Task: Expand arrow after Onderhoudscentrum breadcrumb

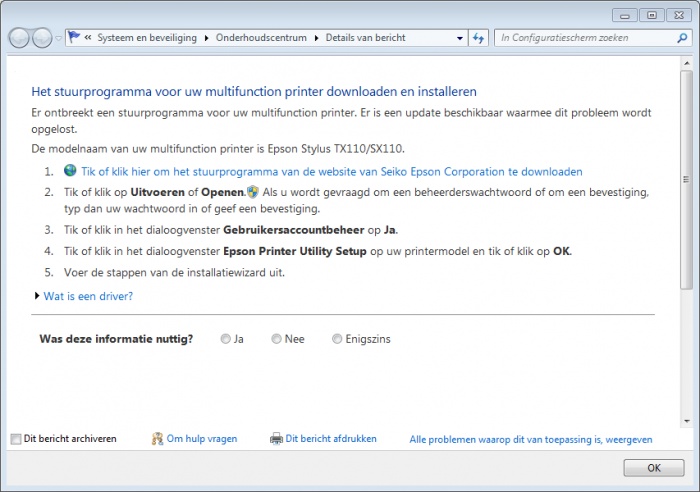Action: click(x=316, y=38)
